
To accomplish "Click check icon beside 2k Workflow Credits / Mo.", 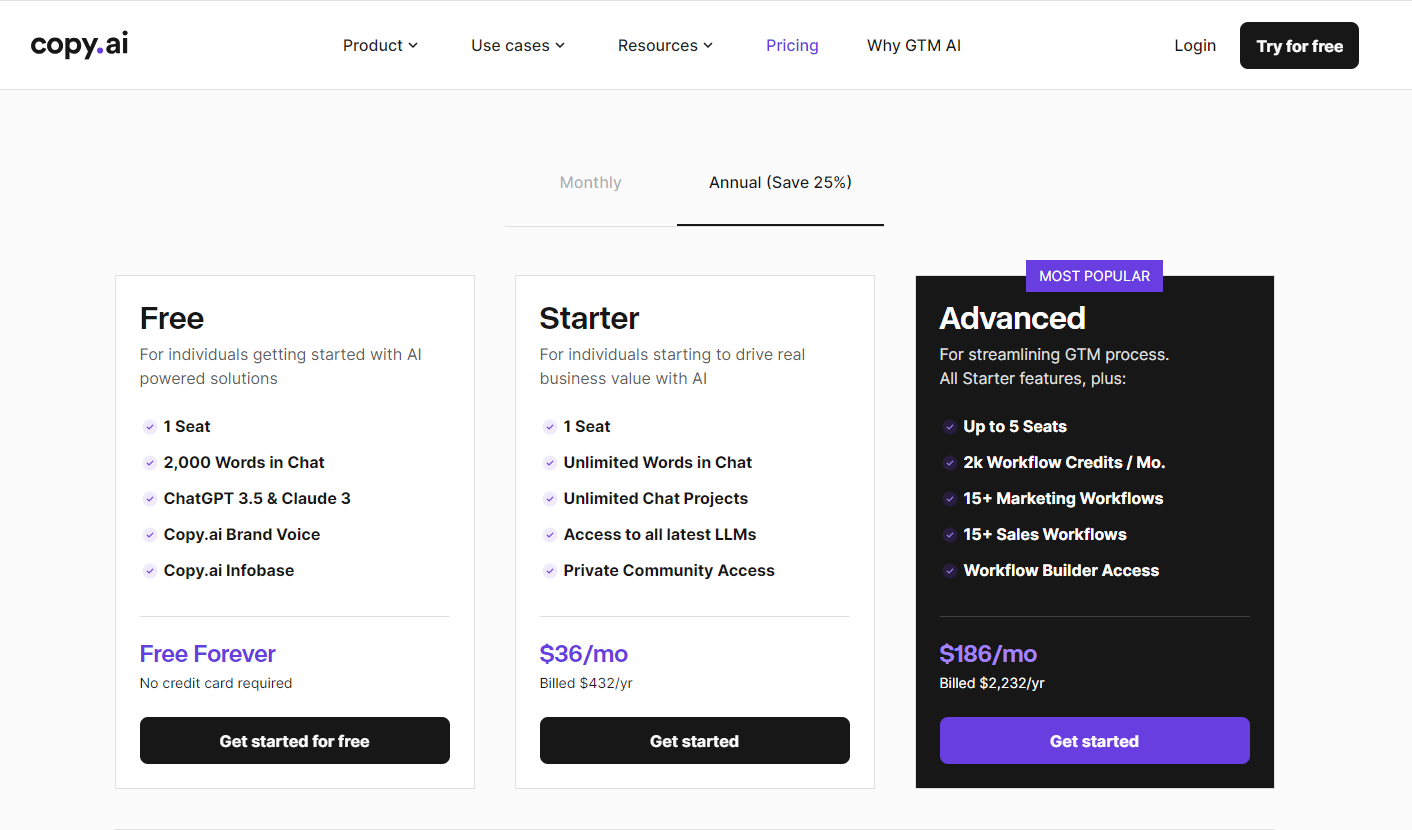I will tap(949, 463).
